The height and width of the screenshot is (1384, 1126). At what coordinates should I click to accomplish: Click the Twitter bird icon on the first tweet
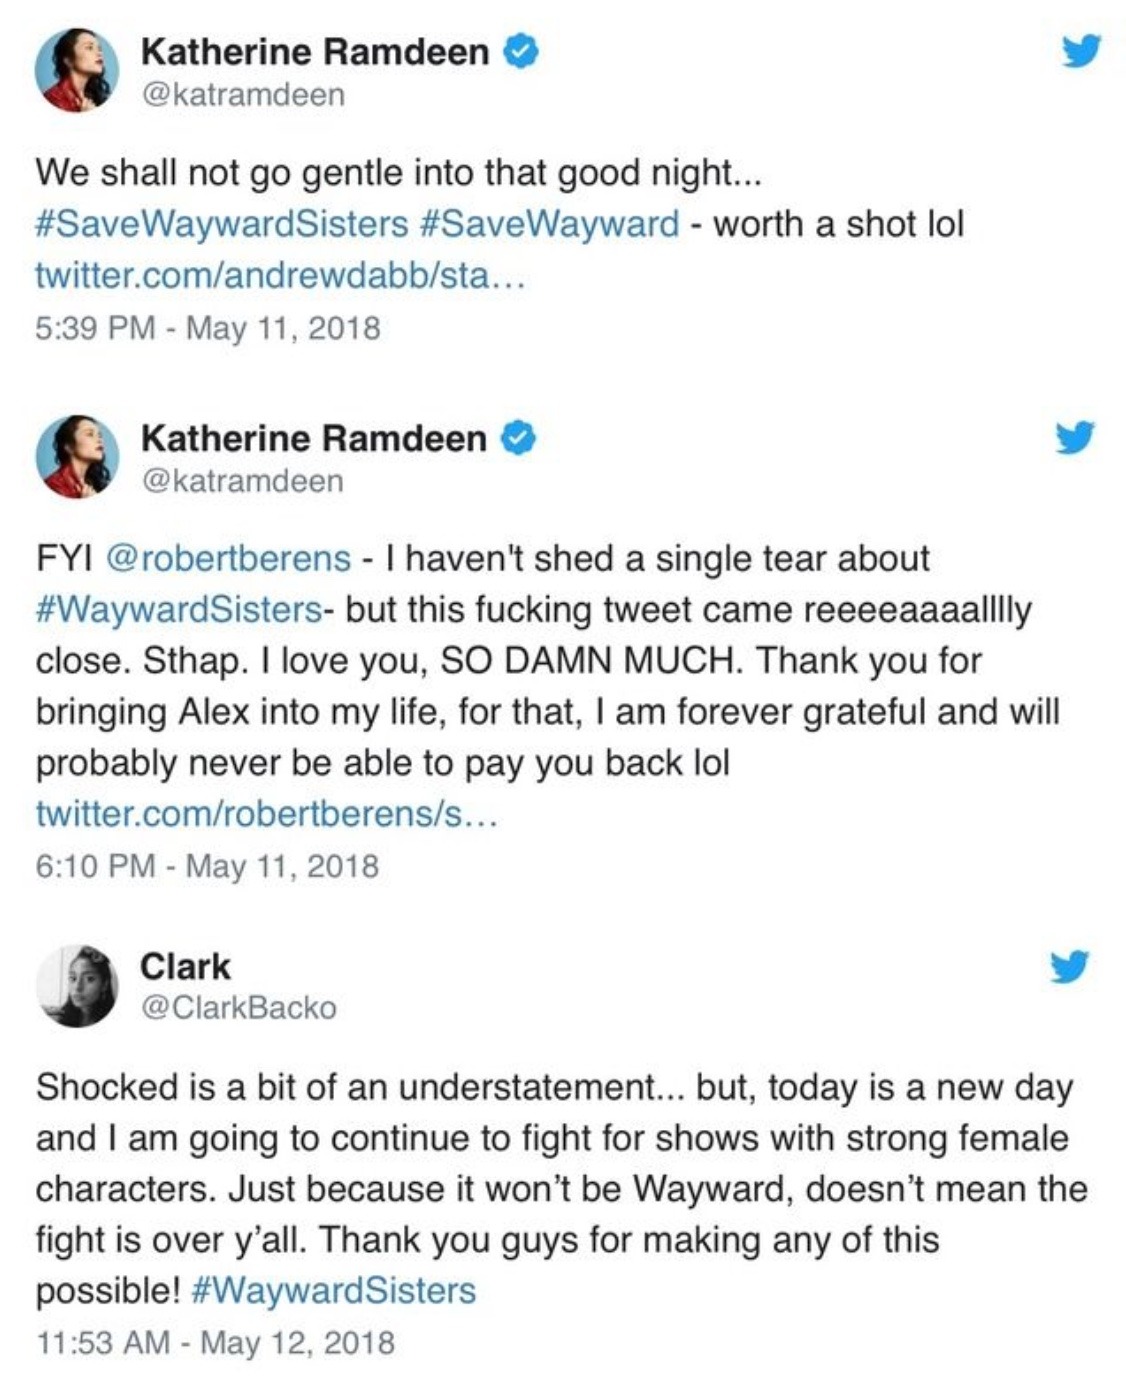[x=1081, y=51]
